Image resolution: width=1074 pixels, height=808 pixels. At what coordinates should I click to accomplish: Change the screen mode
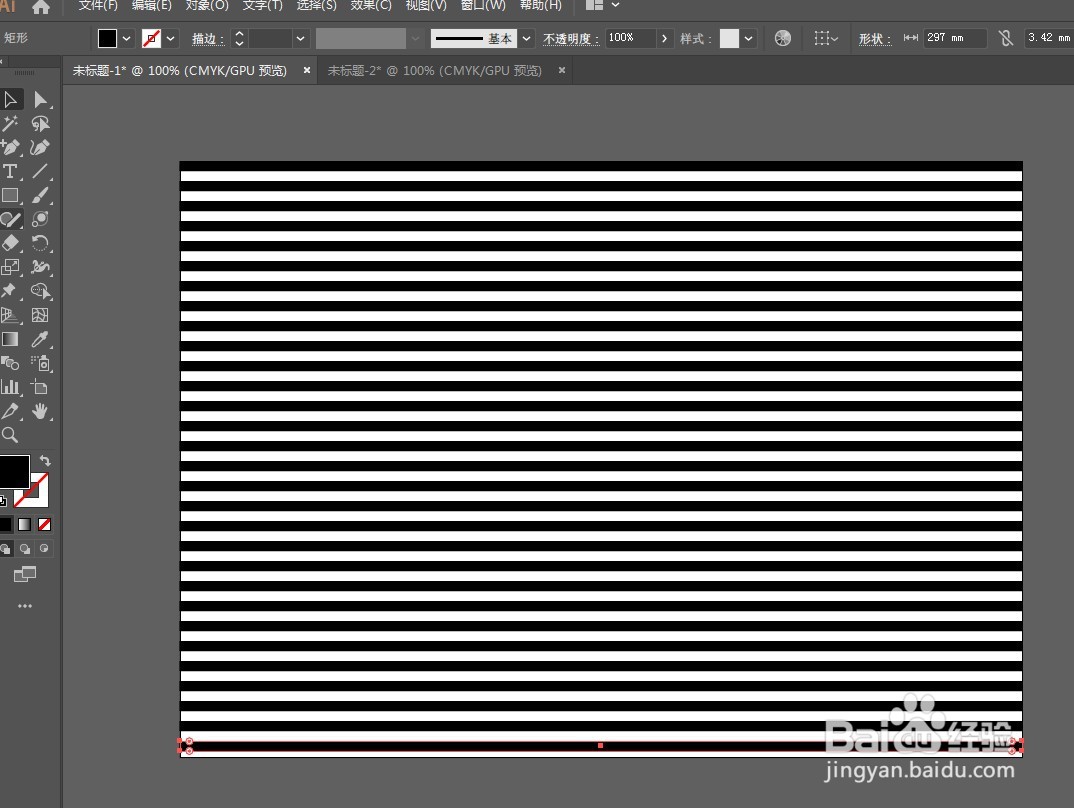tap(25, 575)
